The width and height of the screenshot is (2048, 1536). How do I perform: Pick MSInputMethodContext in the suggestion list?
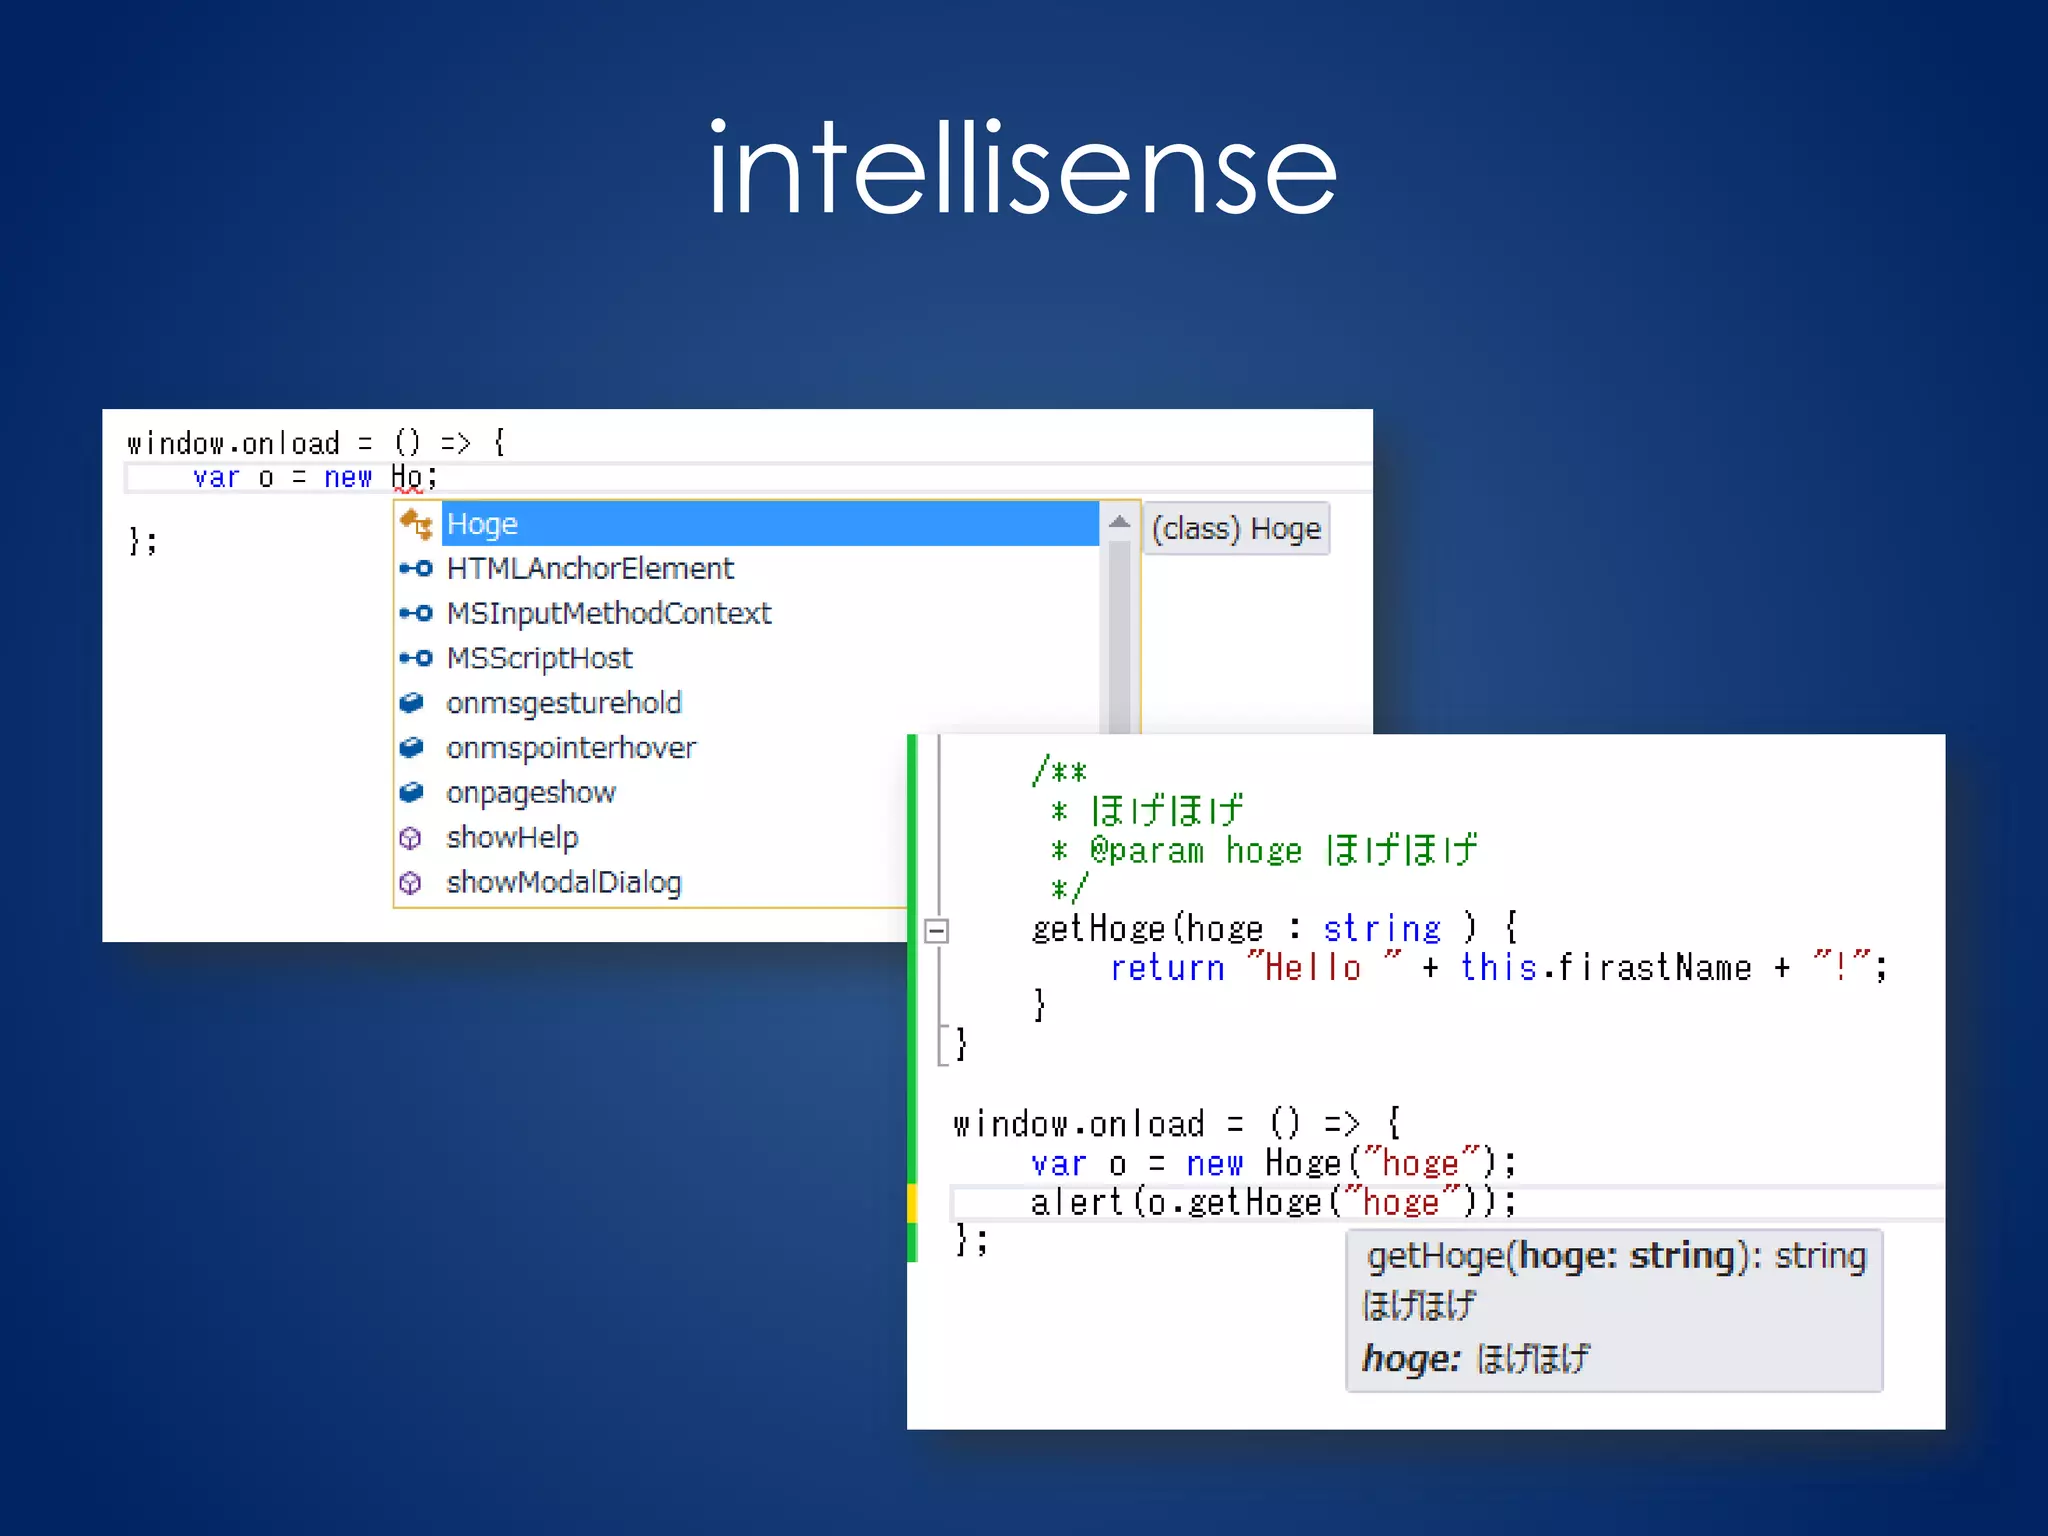click(x=609, y=613)
